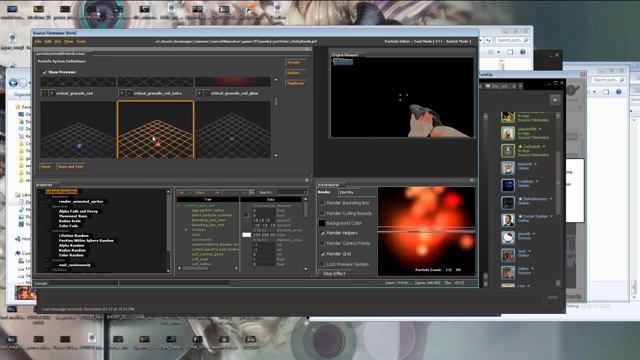Select emit_continuously emitter
This screenshot has width=640, height=360.
[75, 265]
